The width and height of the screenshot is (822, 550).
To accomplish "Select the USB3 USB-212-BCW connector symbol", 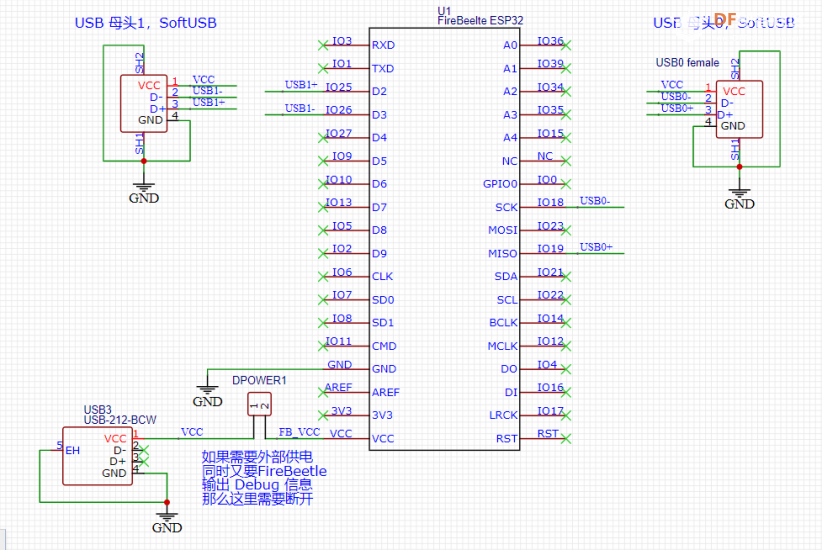I will point(98,456).
